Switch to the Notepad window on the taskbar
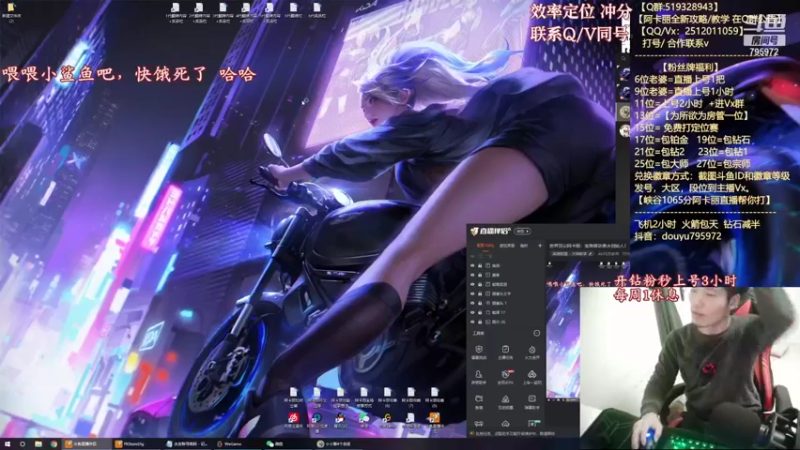 [187, 444]
